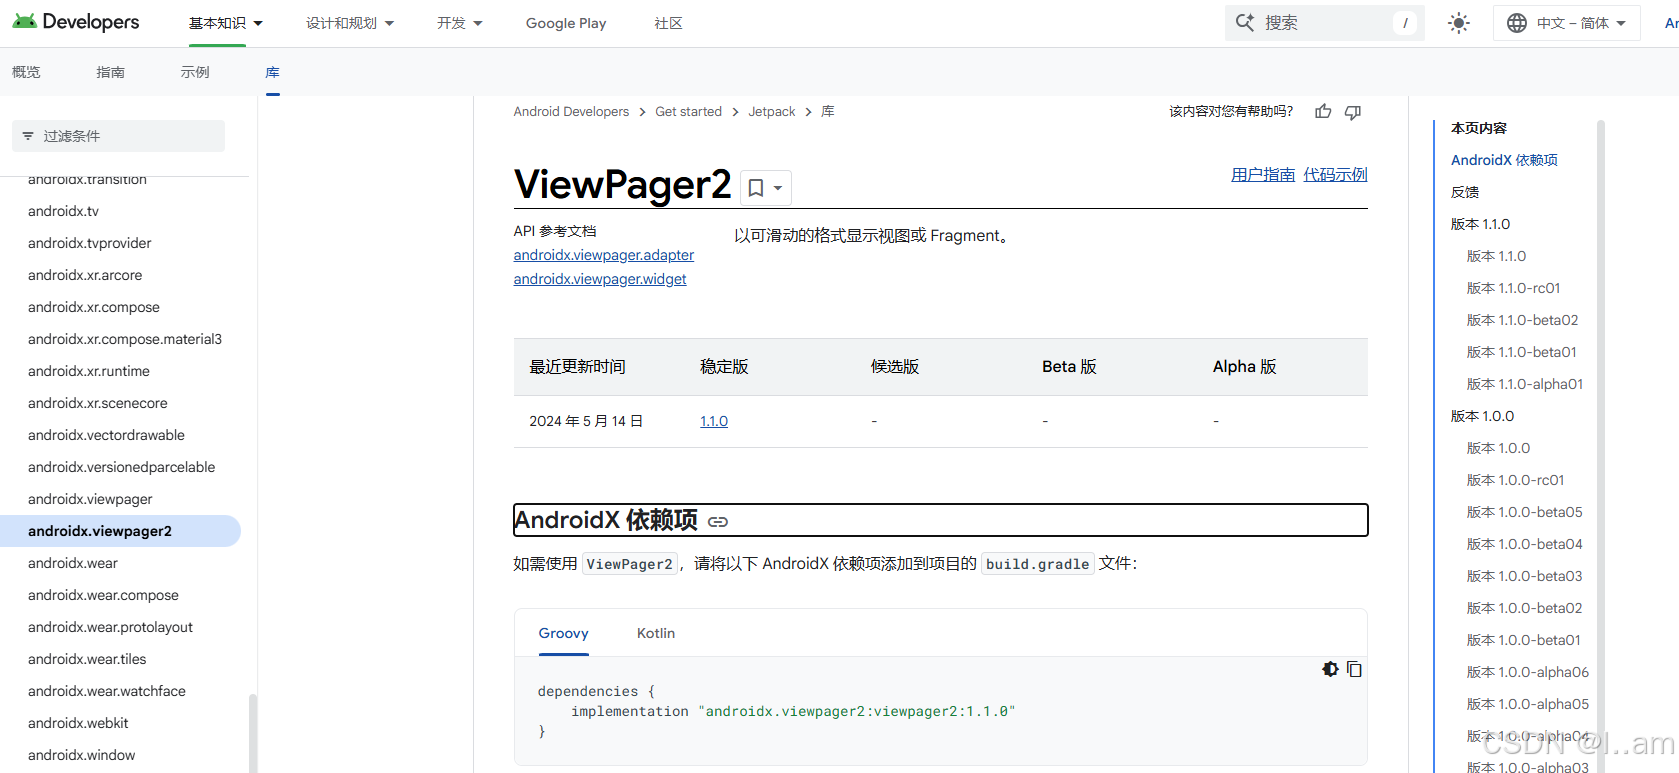The image size is (1679, 773).
Task: Select the 库 tab
Action: 273,72
